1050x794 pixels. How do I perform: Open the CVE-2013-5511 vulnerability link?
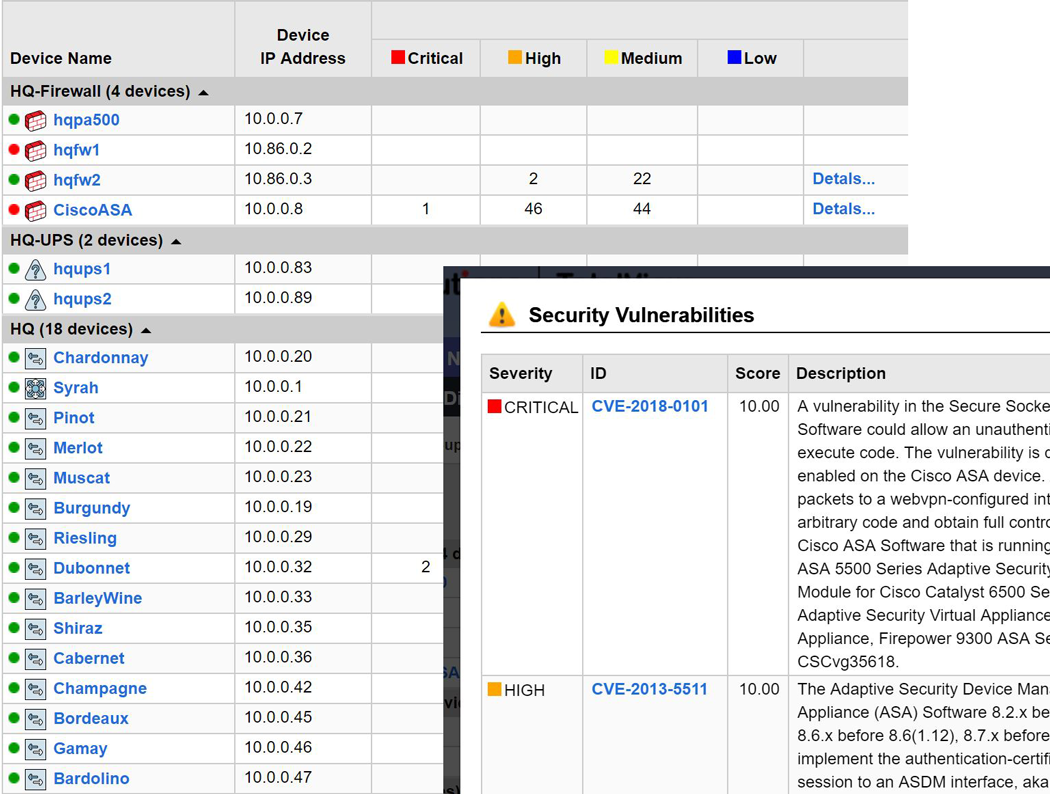pos(650,690)
